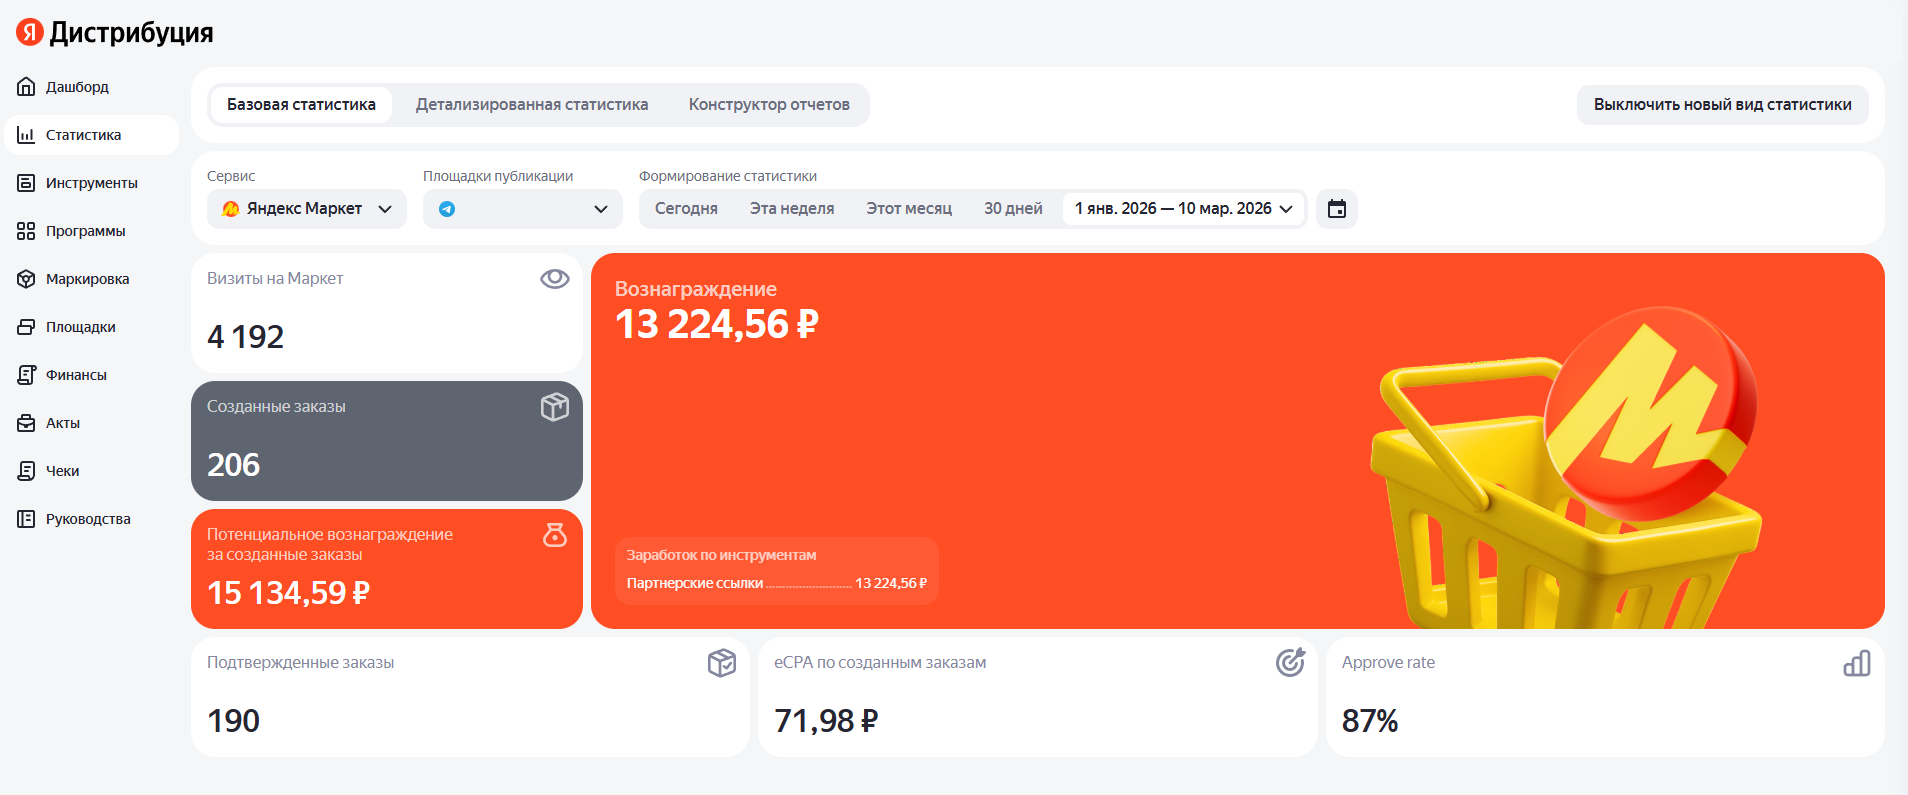Click the eye icon on Визиты на Маркет card

click(555, 279)
